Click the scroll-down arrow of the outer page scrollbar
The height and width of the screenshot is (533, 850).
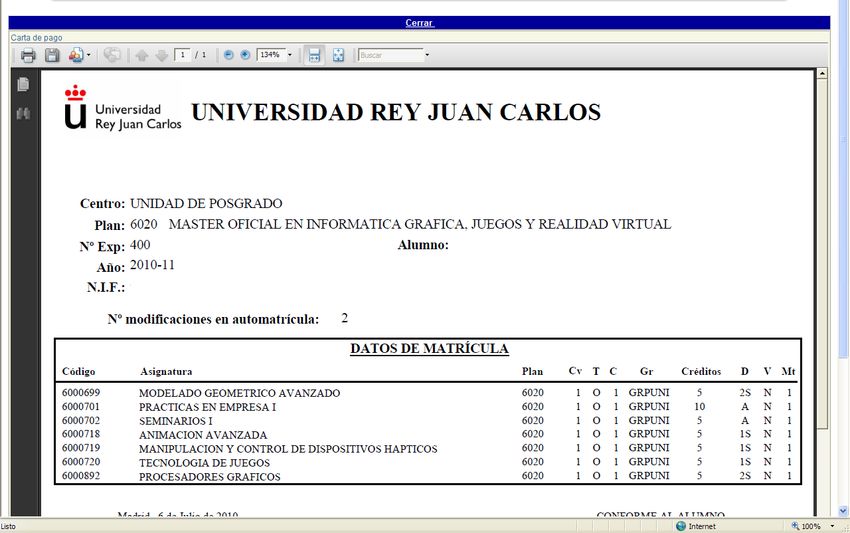(843, 511)
